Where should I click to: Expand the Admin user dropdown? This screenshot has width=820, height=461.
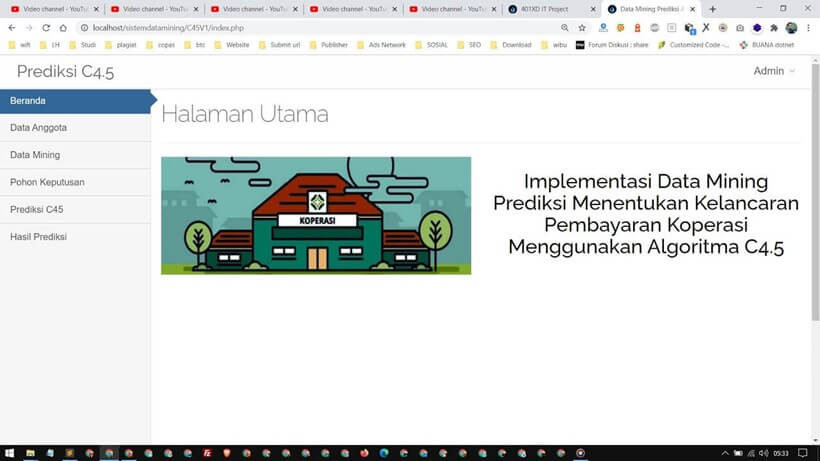774,71
